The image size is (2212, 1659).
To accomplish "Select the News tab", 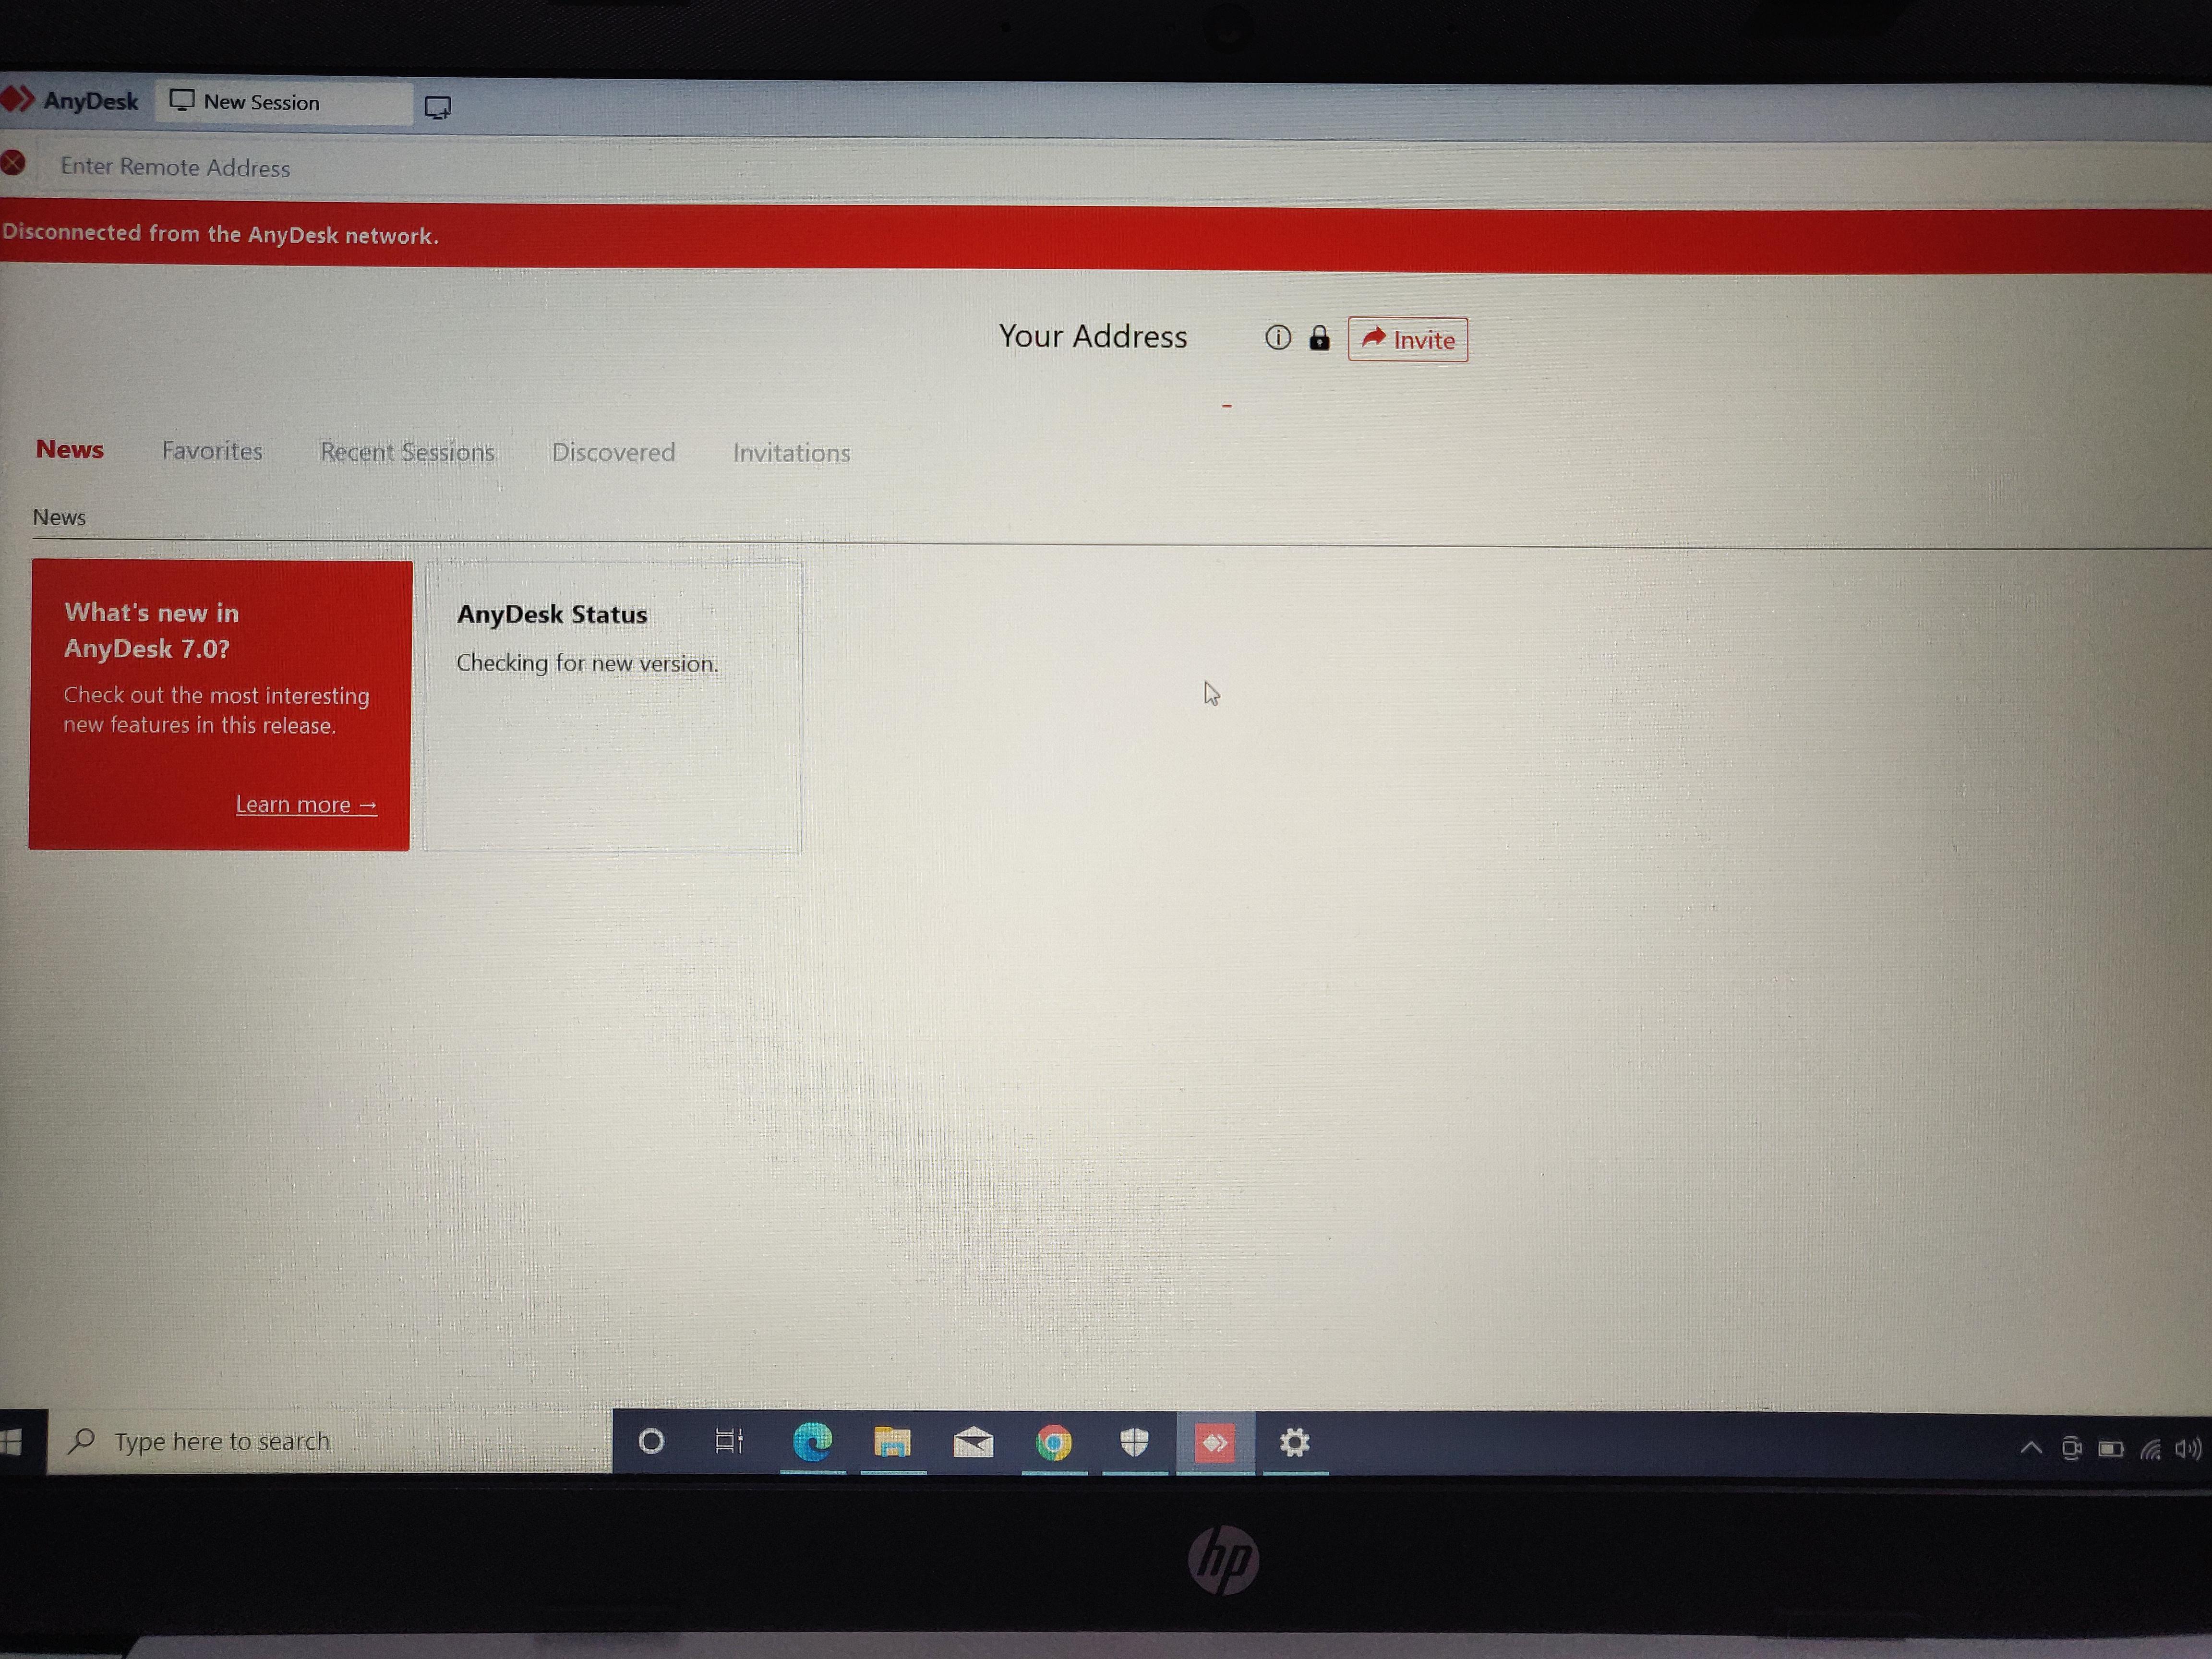I will 69,449.
